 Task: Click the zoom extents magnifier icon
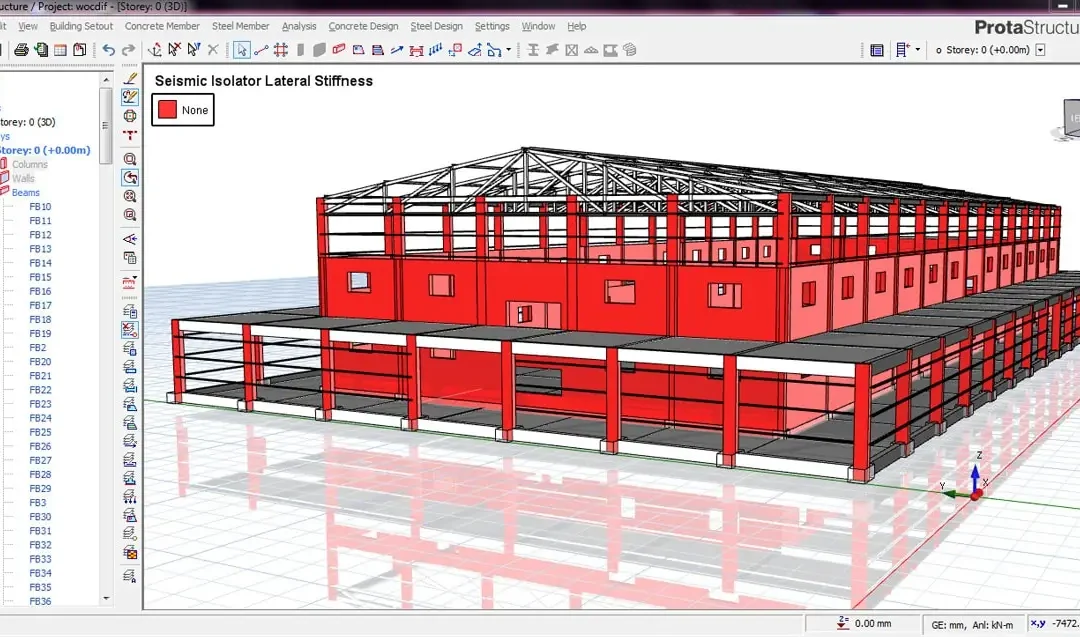point(129,196)
